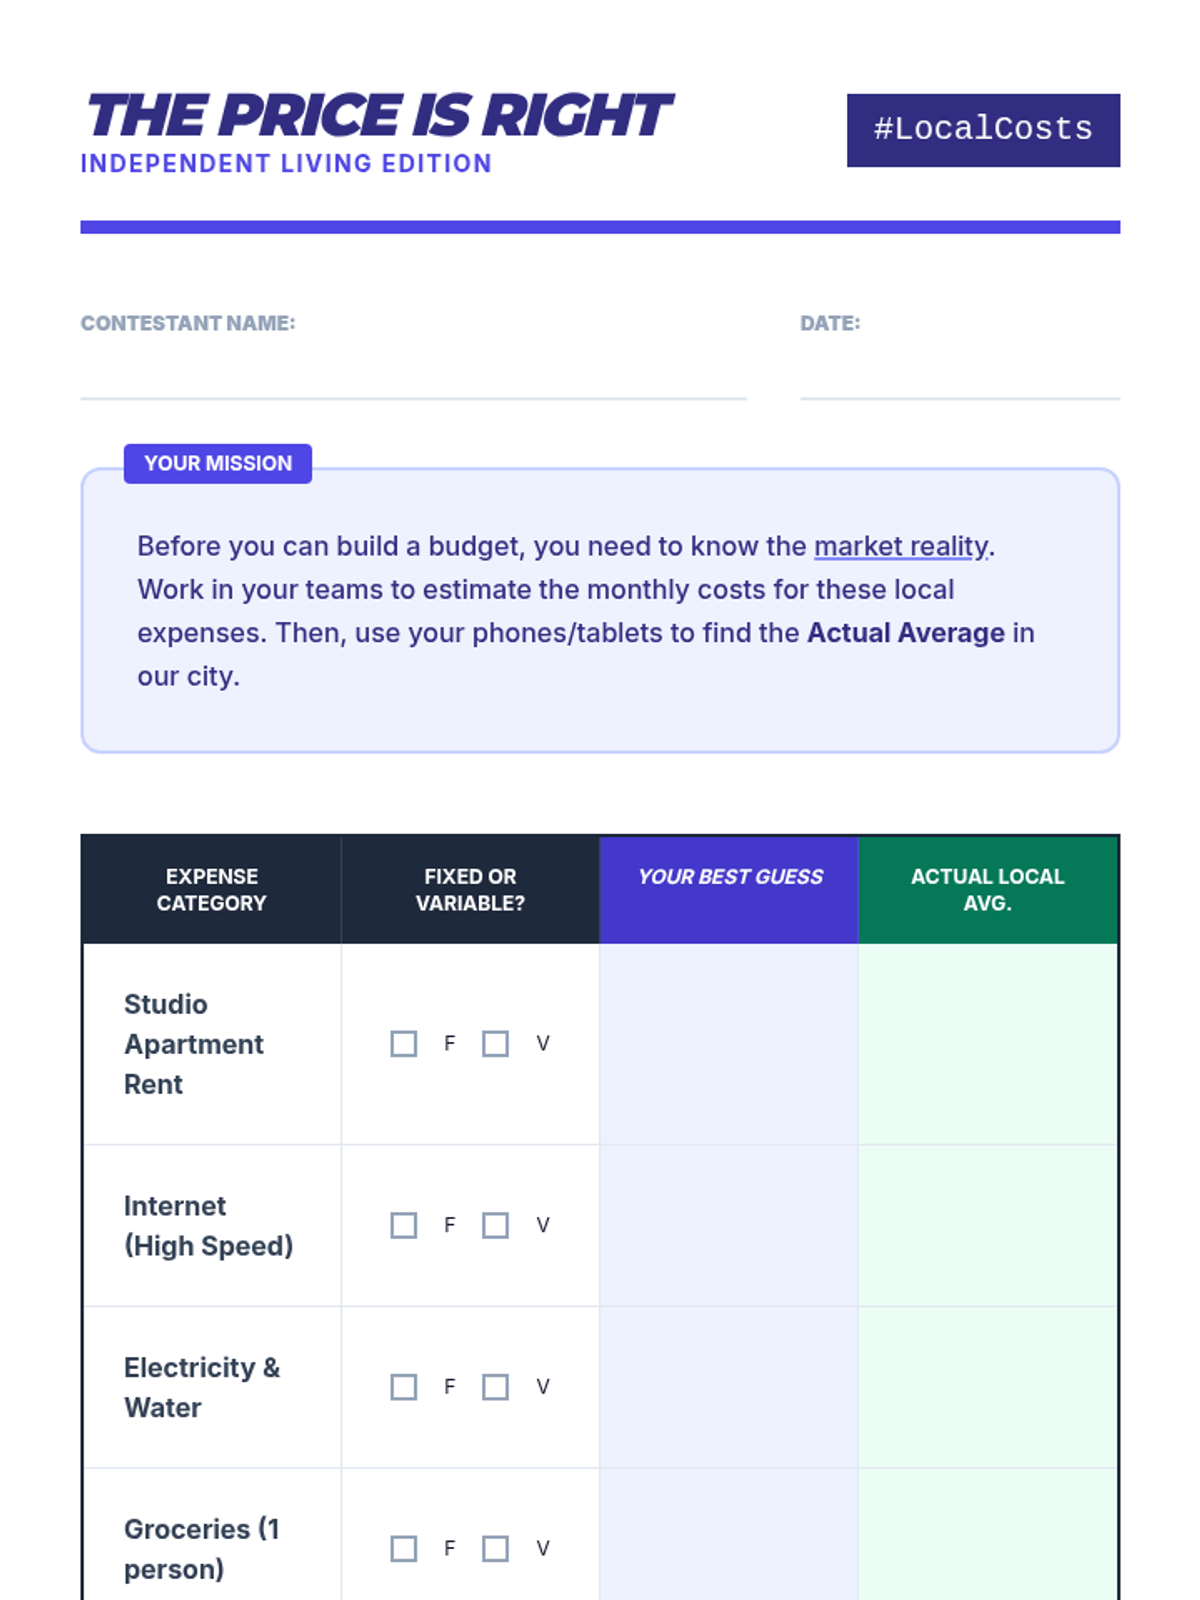Click the Contestant Name input line
This screenshot has height=1600, width=1200.
[x=413, y=378]
